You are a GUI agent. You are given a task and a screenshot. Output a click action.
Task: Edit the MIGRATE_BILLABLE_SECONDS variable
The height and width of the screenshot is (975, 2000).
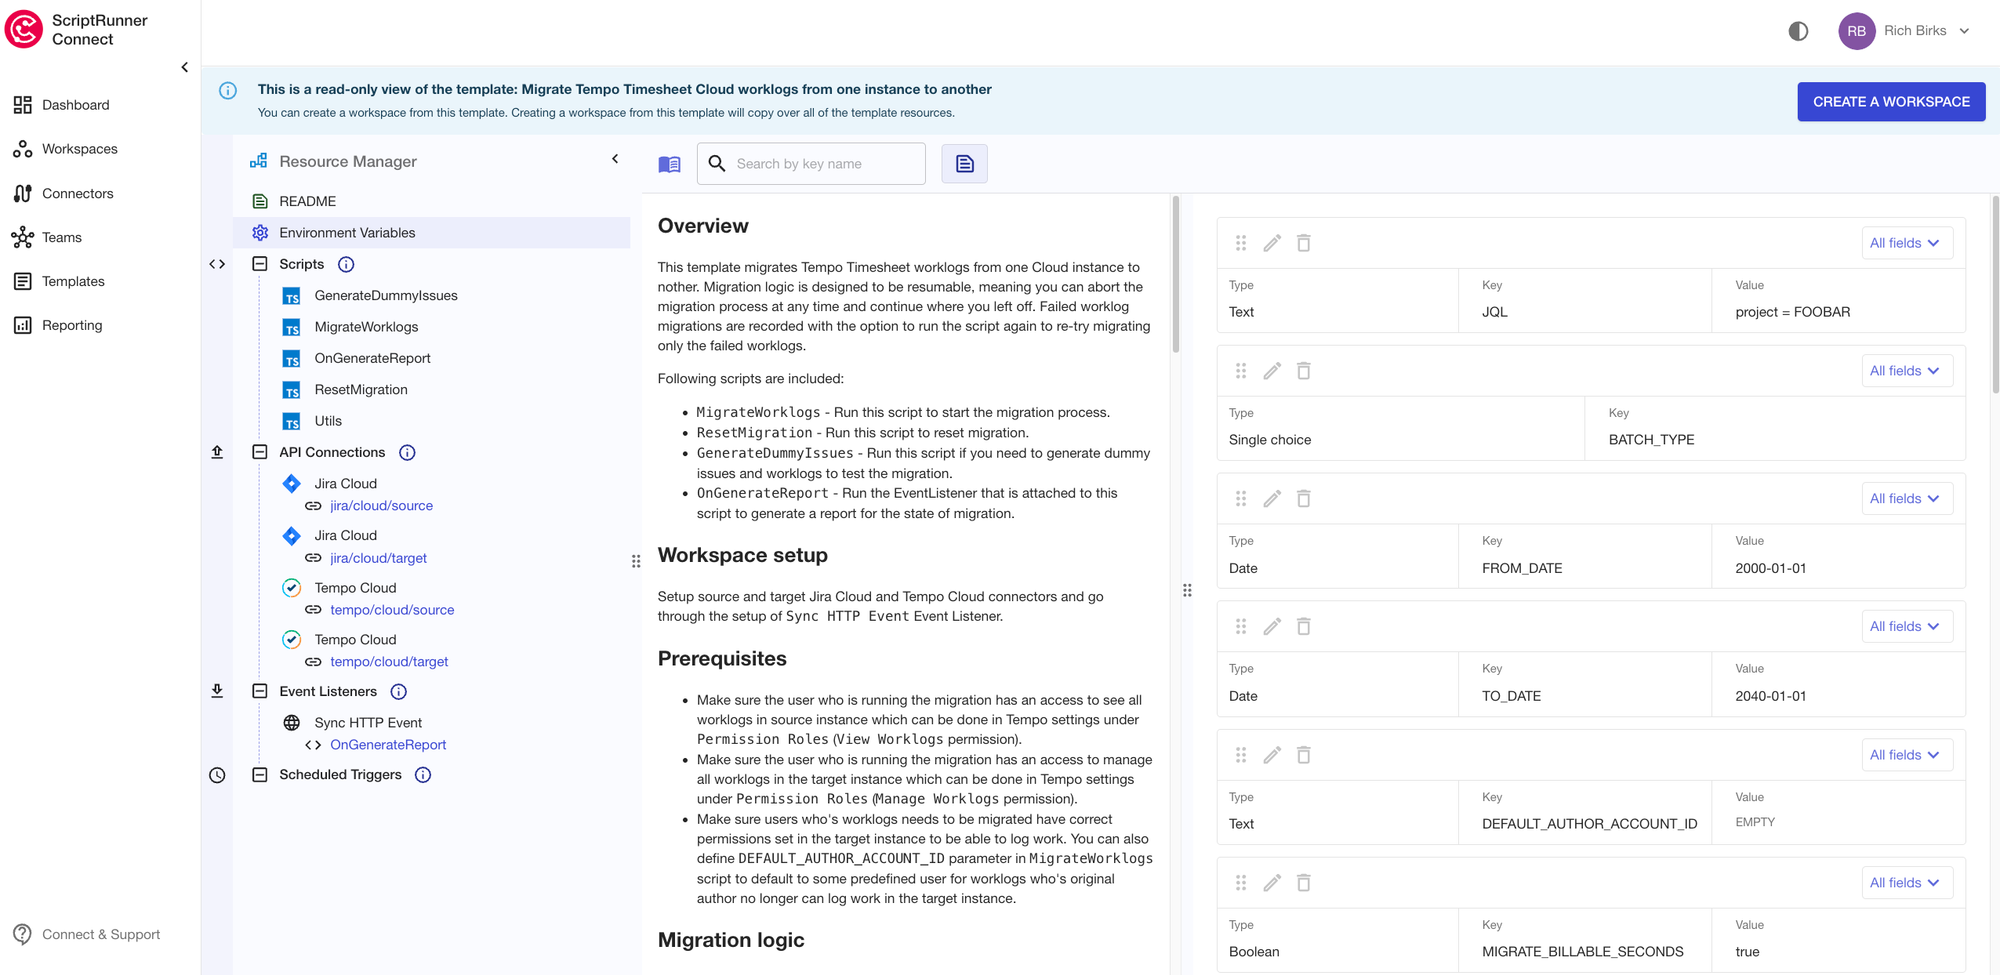pyautogui.click(x=1272, y=883)
